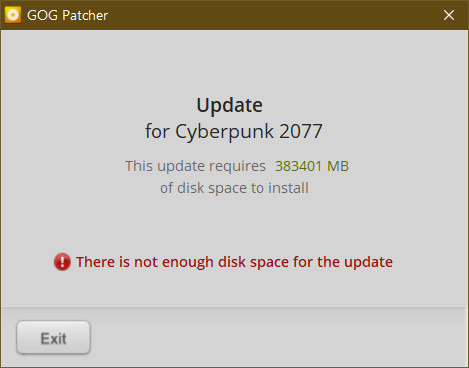Select the 'for Cyberpunk 2077' subtitle
This screenshot has height=368, width=469.
[x=234, y=132]
